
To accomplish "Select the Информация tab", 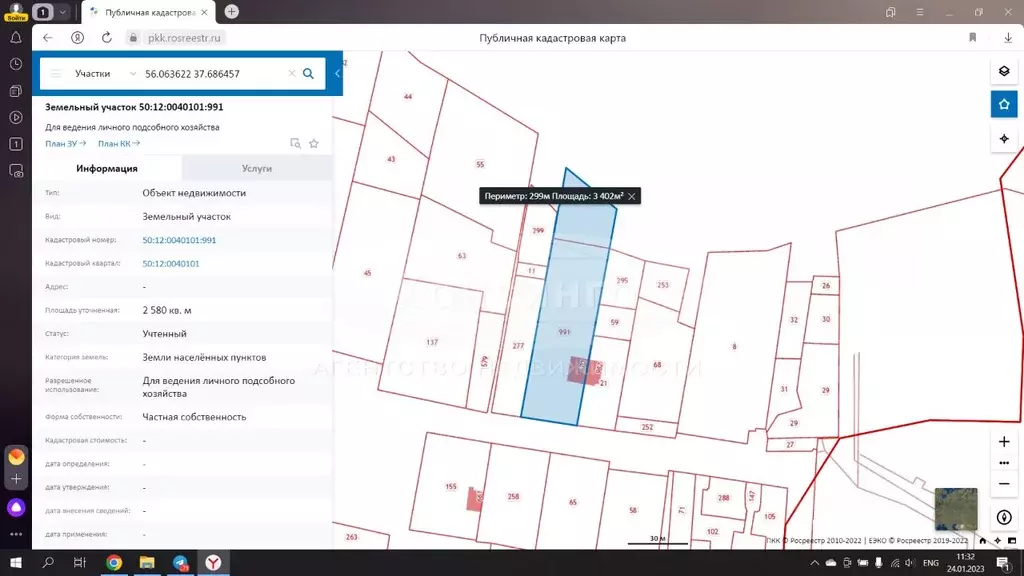I will click(107, 169).
